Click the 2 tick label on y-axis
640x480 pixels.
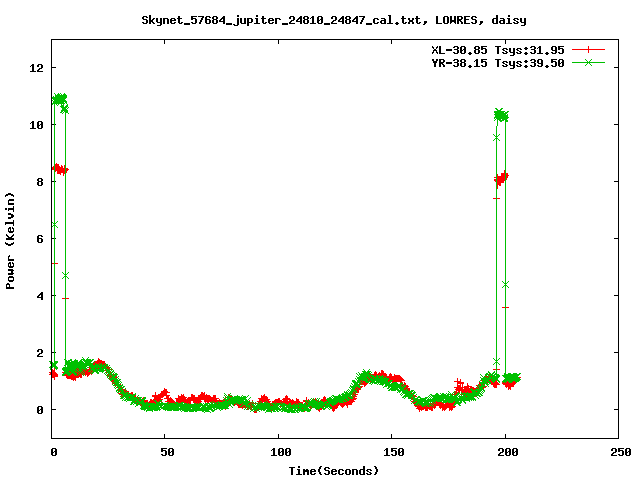tap(39, 353)
